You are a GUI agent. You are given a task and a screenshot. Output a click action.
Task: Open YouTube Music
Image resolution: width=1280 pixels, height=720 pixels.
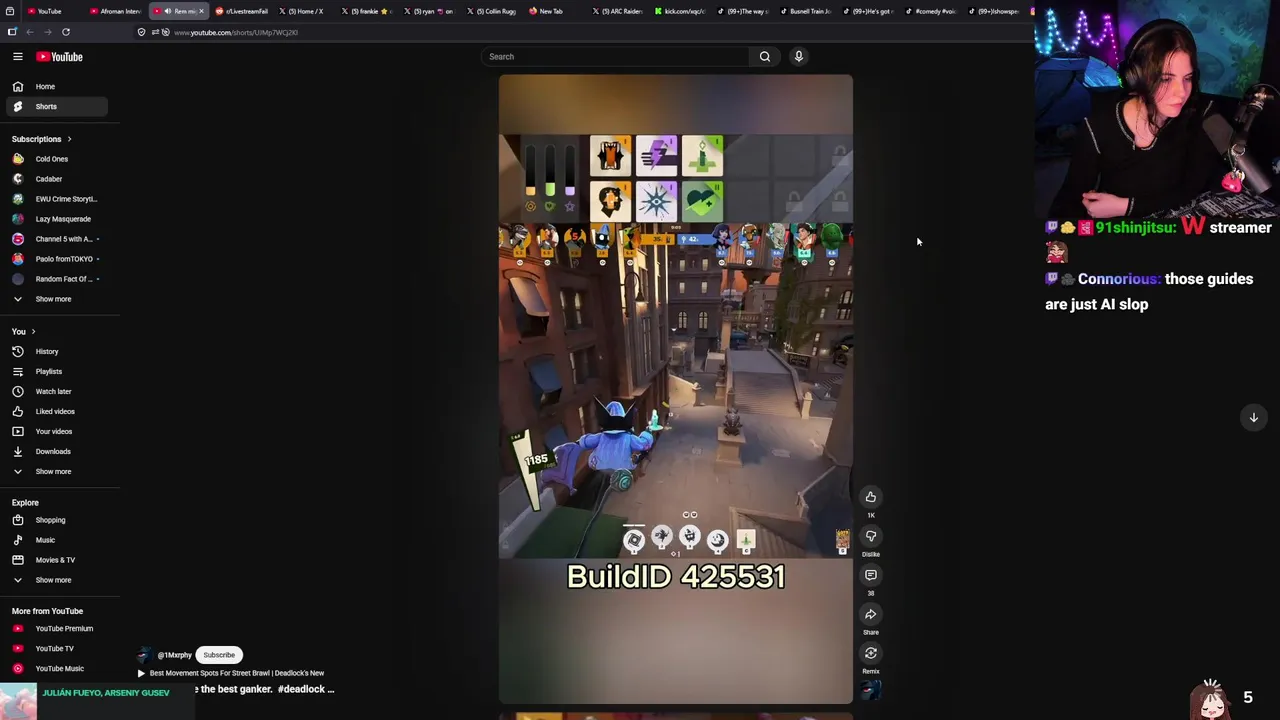(57, 669)
